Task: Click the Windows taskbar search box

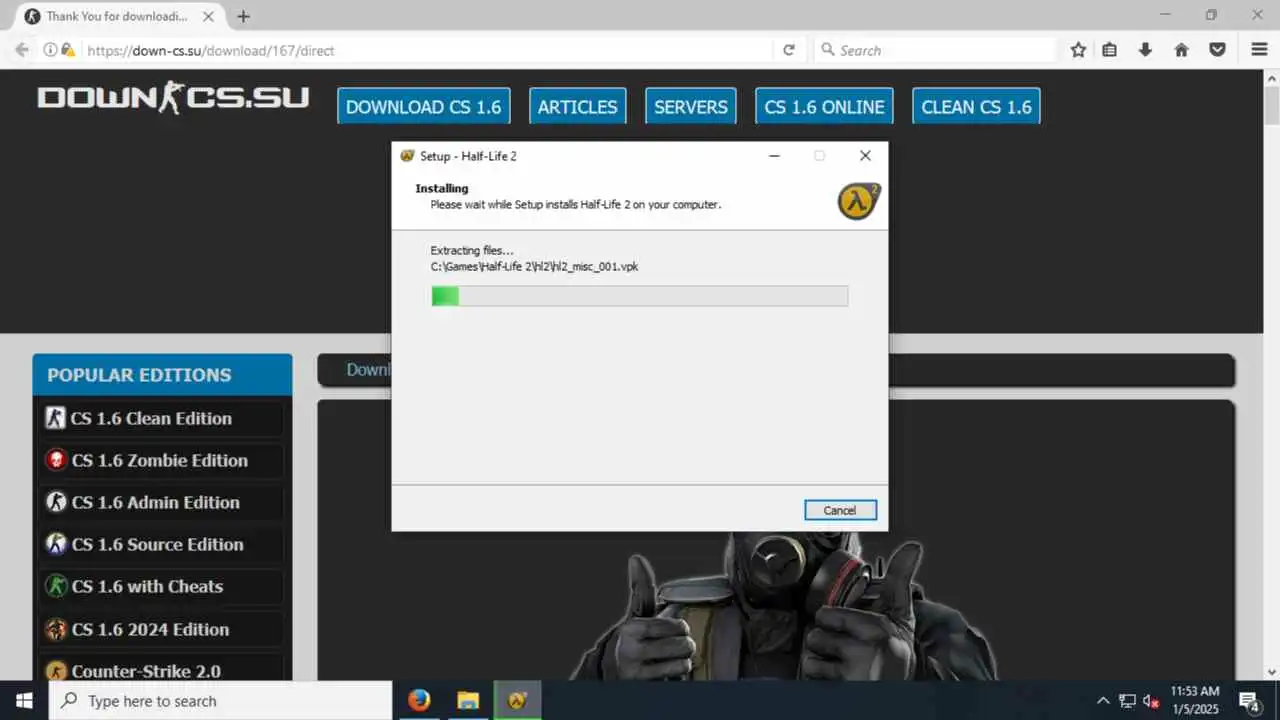Action: 220,700
